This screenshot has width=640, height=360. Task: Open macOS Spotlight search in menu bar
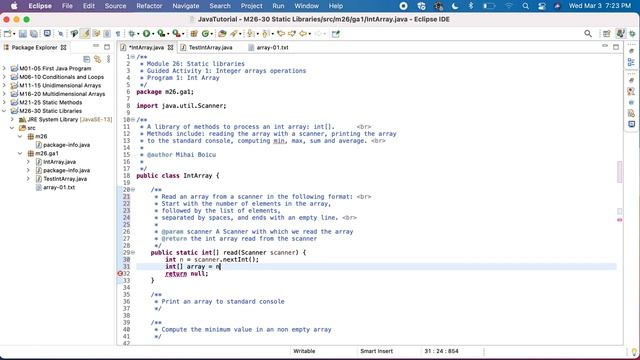526,6
